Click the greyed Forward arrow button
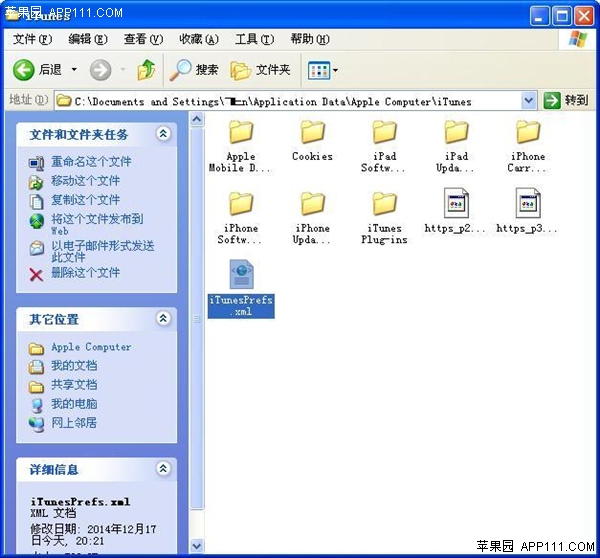Viewport: 600px width, 558px height. point(100,70)
